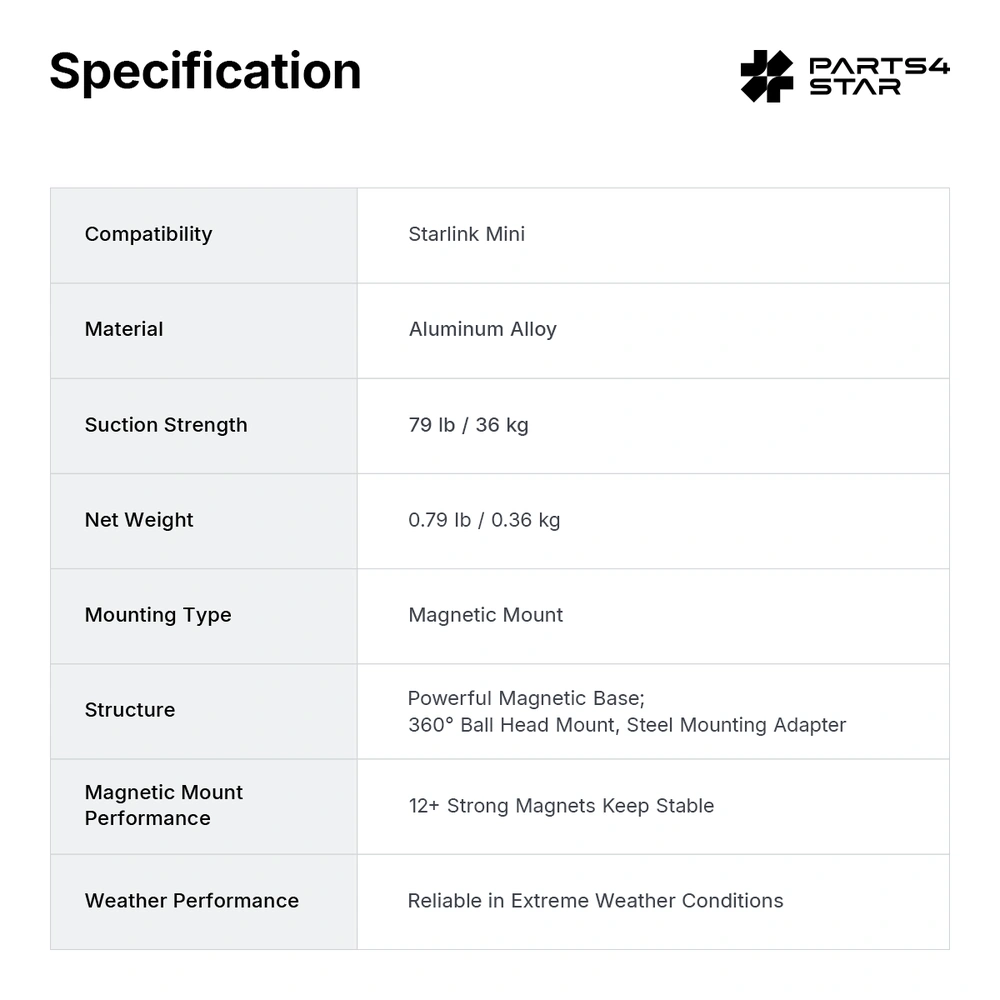Viewport: 1000px width, 1000px height.
Task: Click the 79 lb / 36 kg value
Action: click(x=468, y=425)
